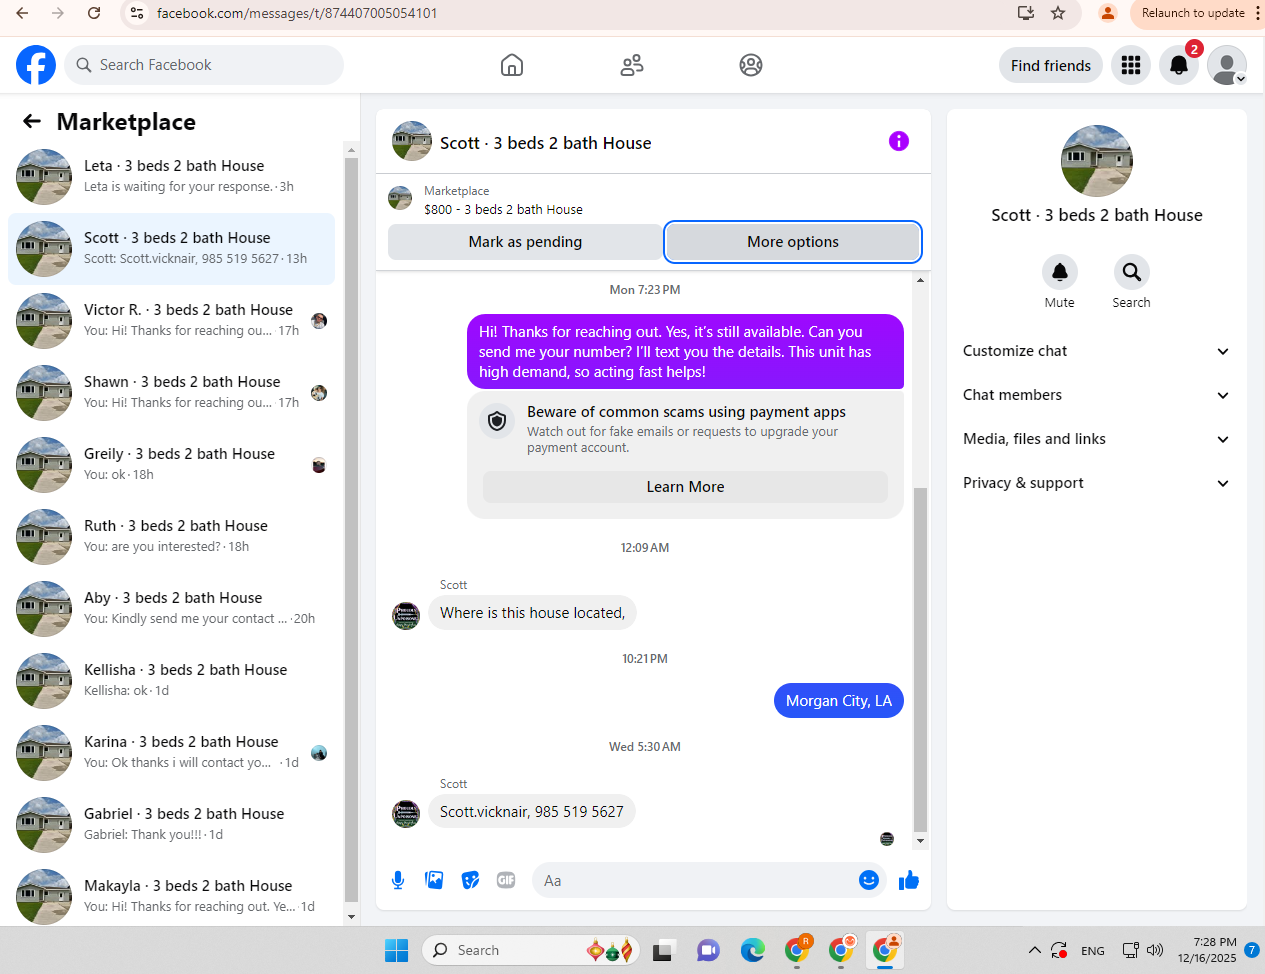
Task: Send a thumbs-up like
Action: [909, 880]
